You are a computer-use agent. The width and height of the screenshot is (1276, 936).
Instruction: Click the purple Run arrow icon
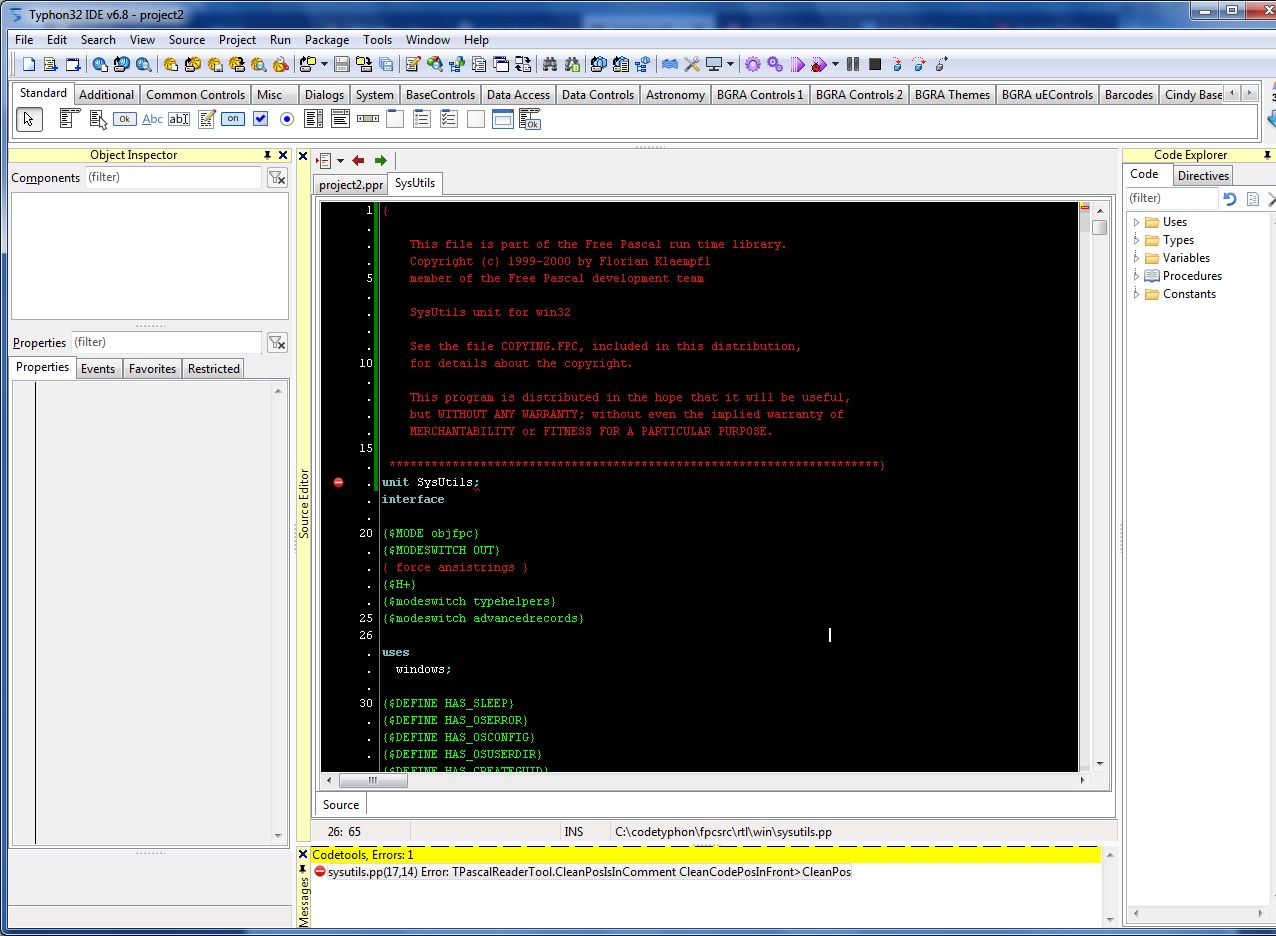click(x=797, y=64)
